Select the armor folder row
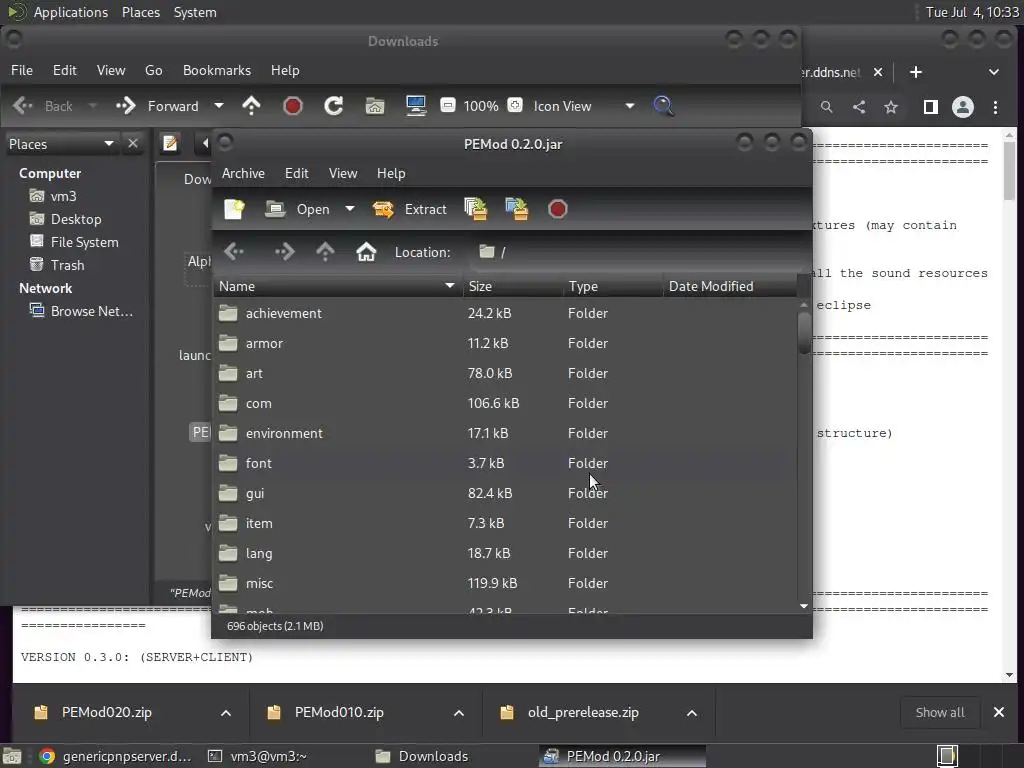1024x768 pixels. 505,344
